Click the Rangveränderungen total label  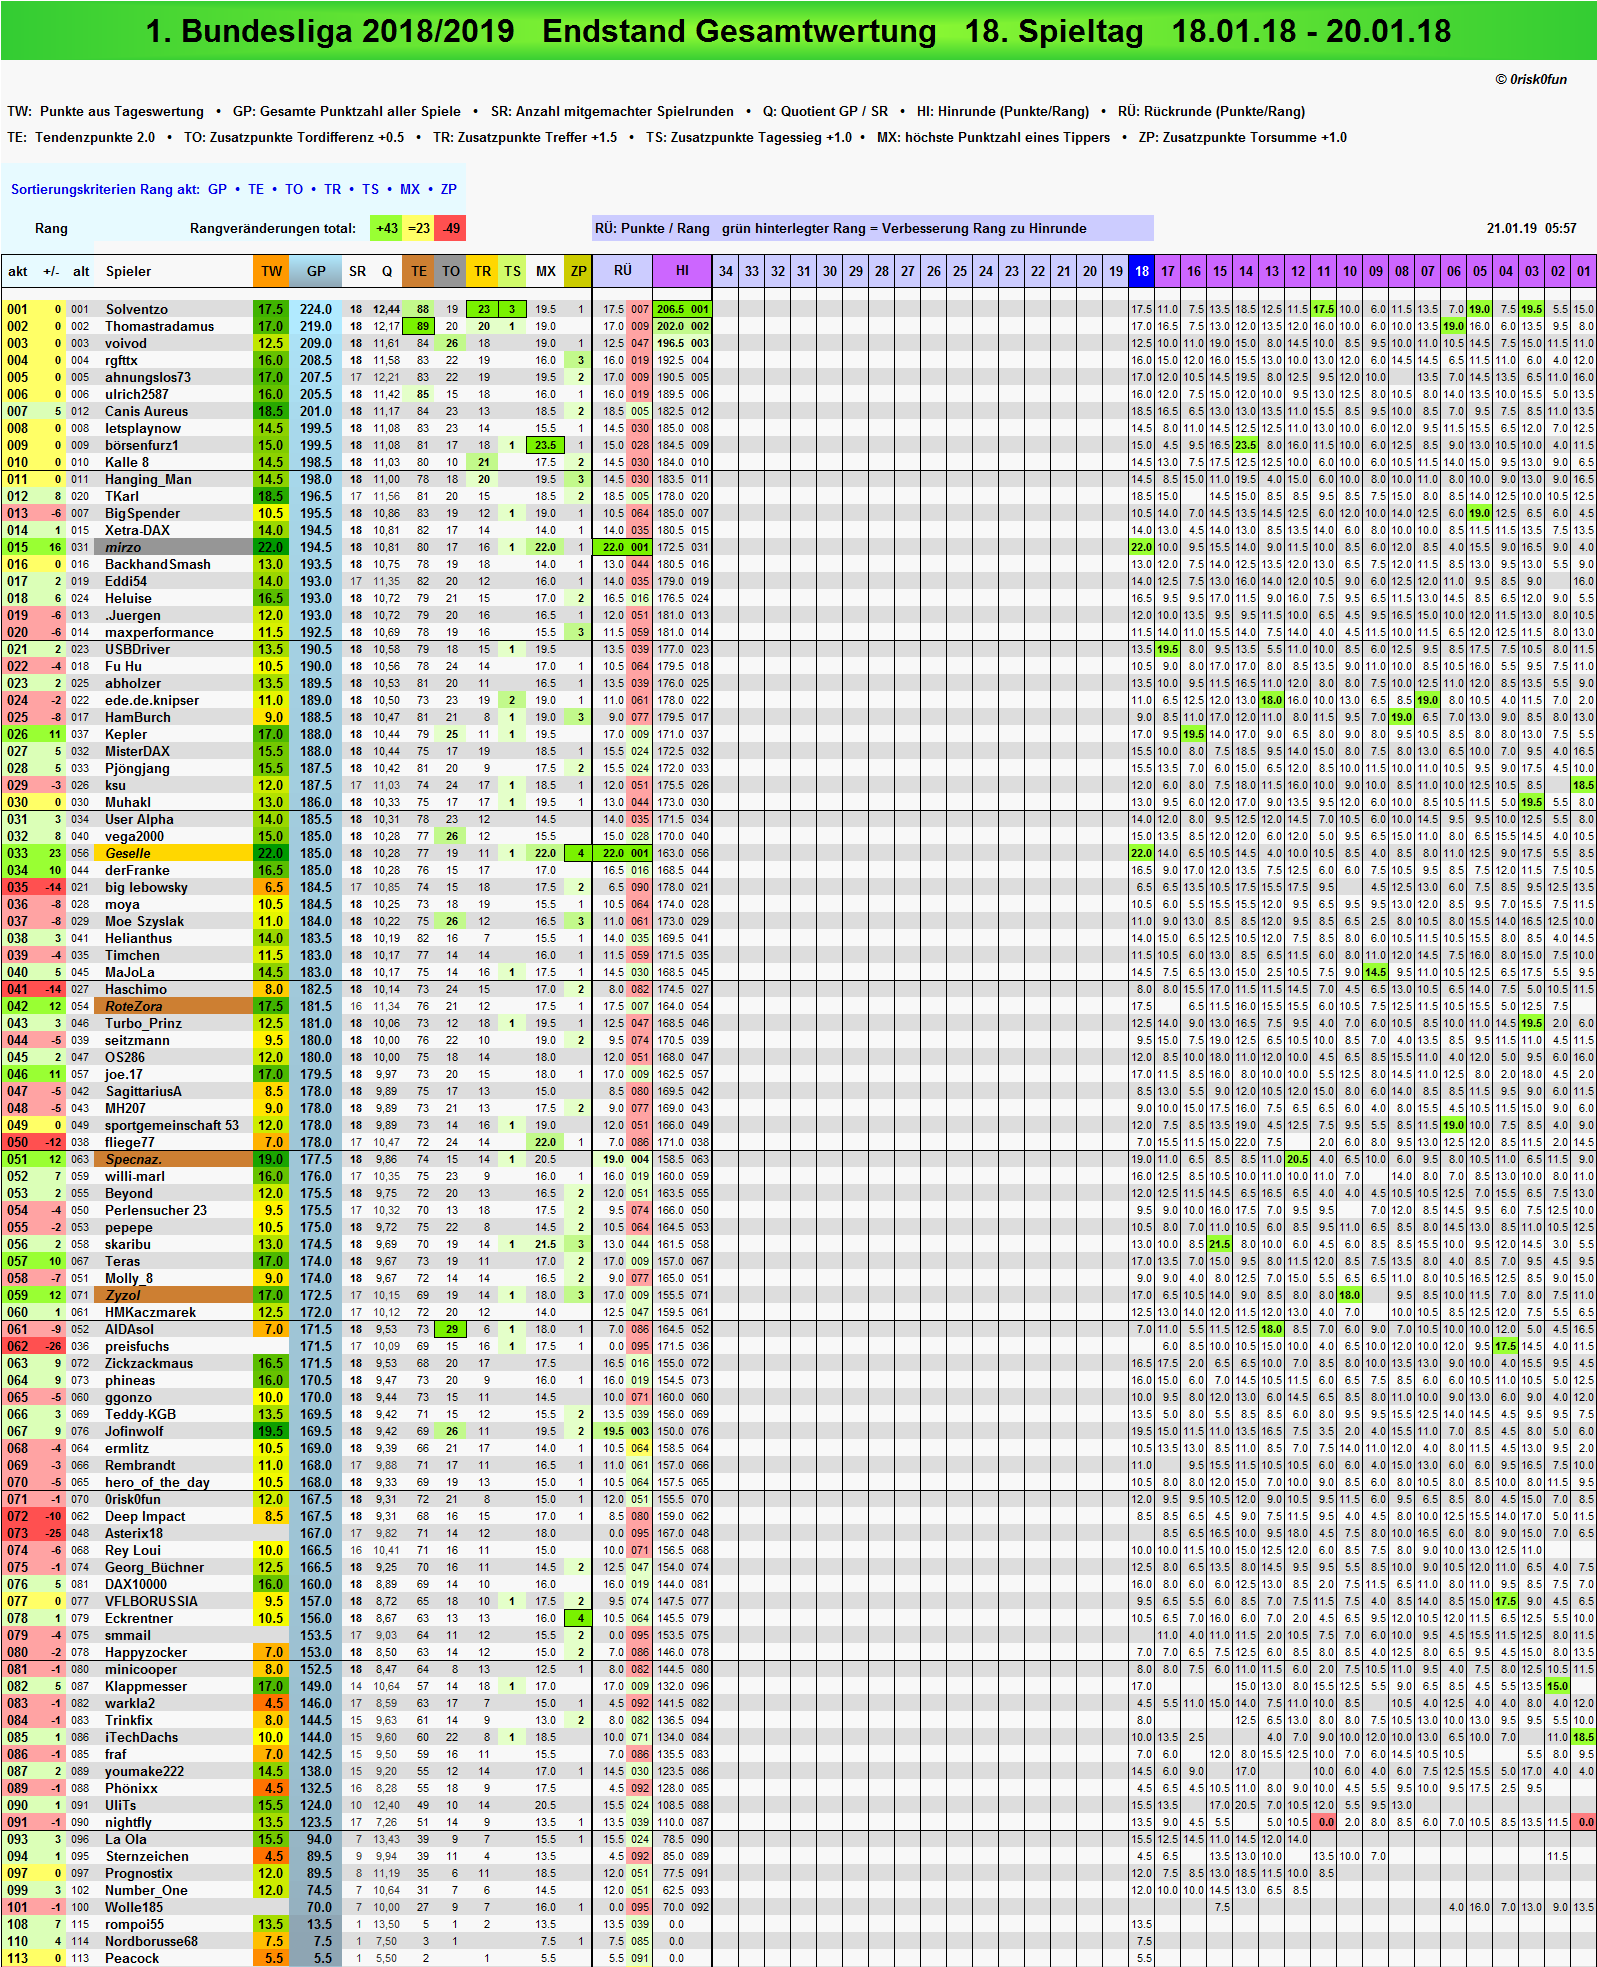coord(273,228)
